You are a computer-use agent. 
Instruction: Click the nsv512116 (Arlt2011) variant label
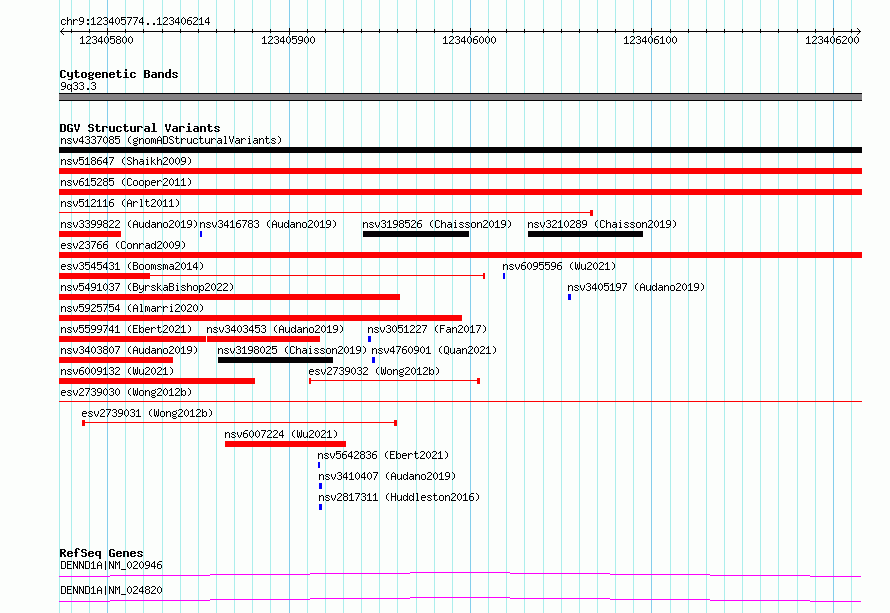tap(120, 203)
